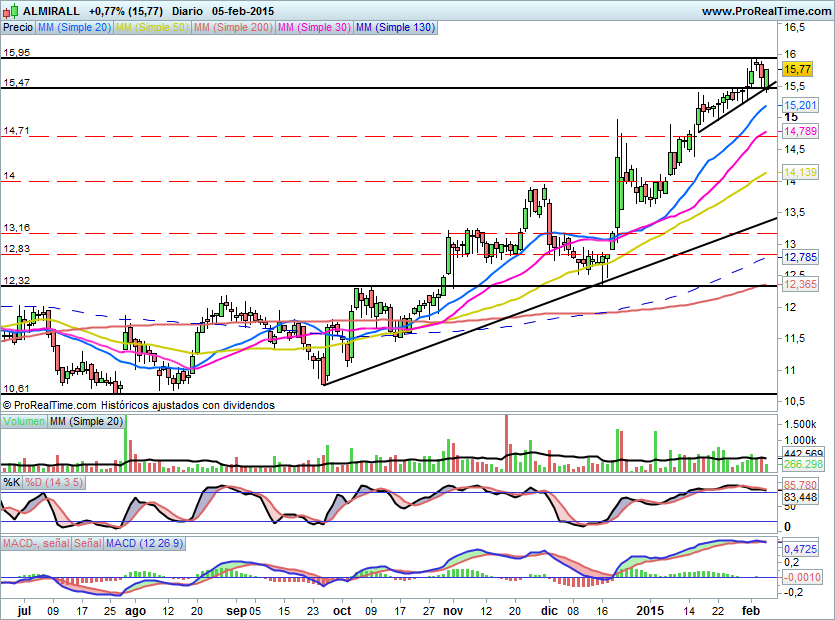Select the Precio indicator label

pos(18,28)
